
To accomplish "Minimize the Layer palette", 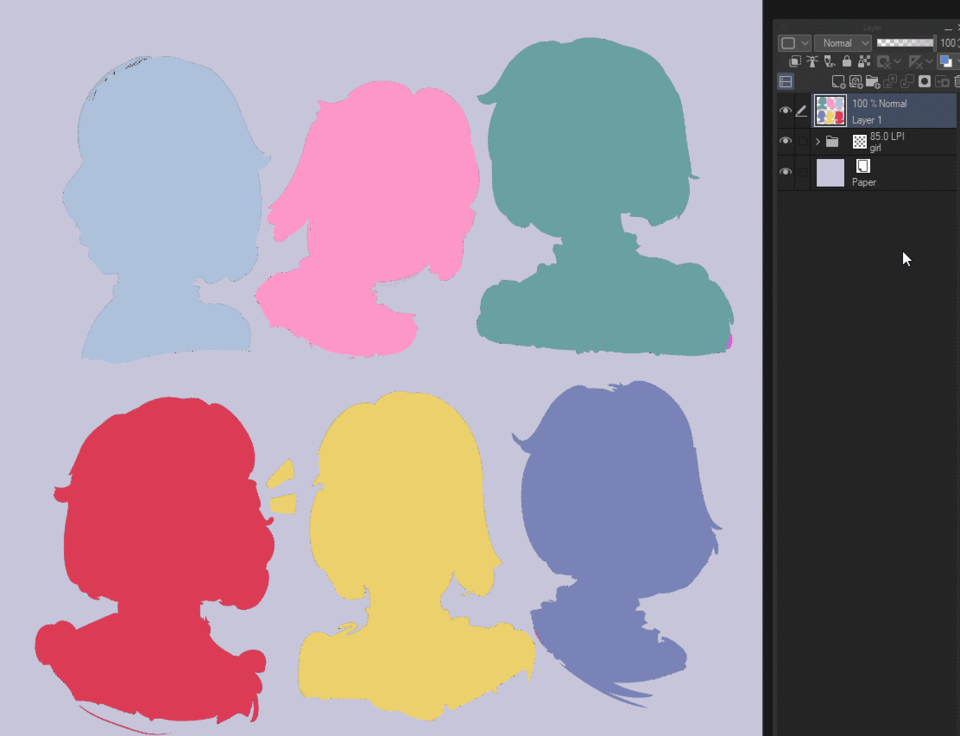I will tap(948, 28).
